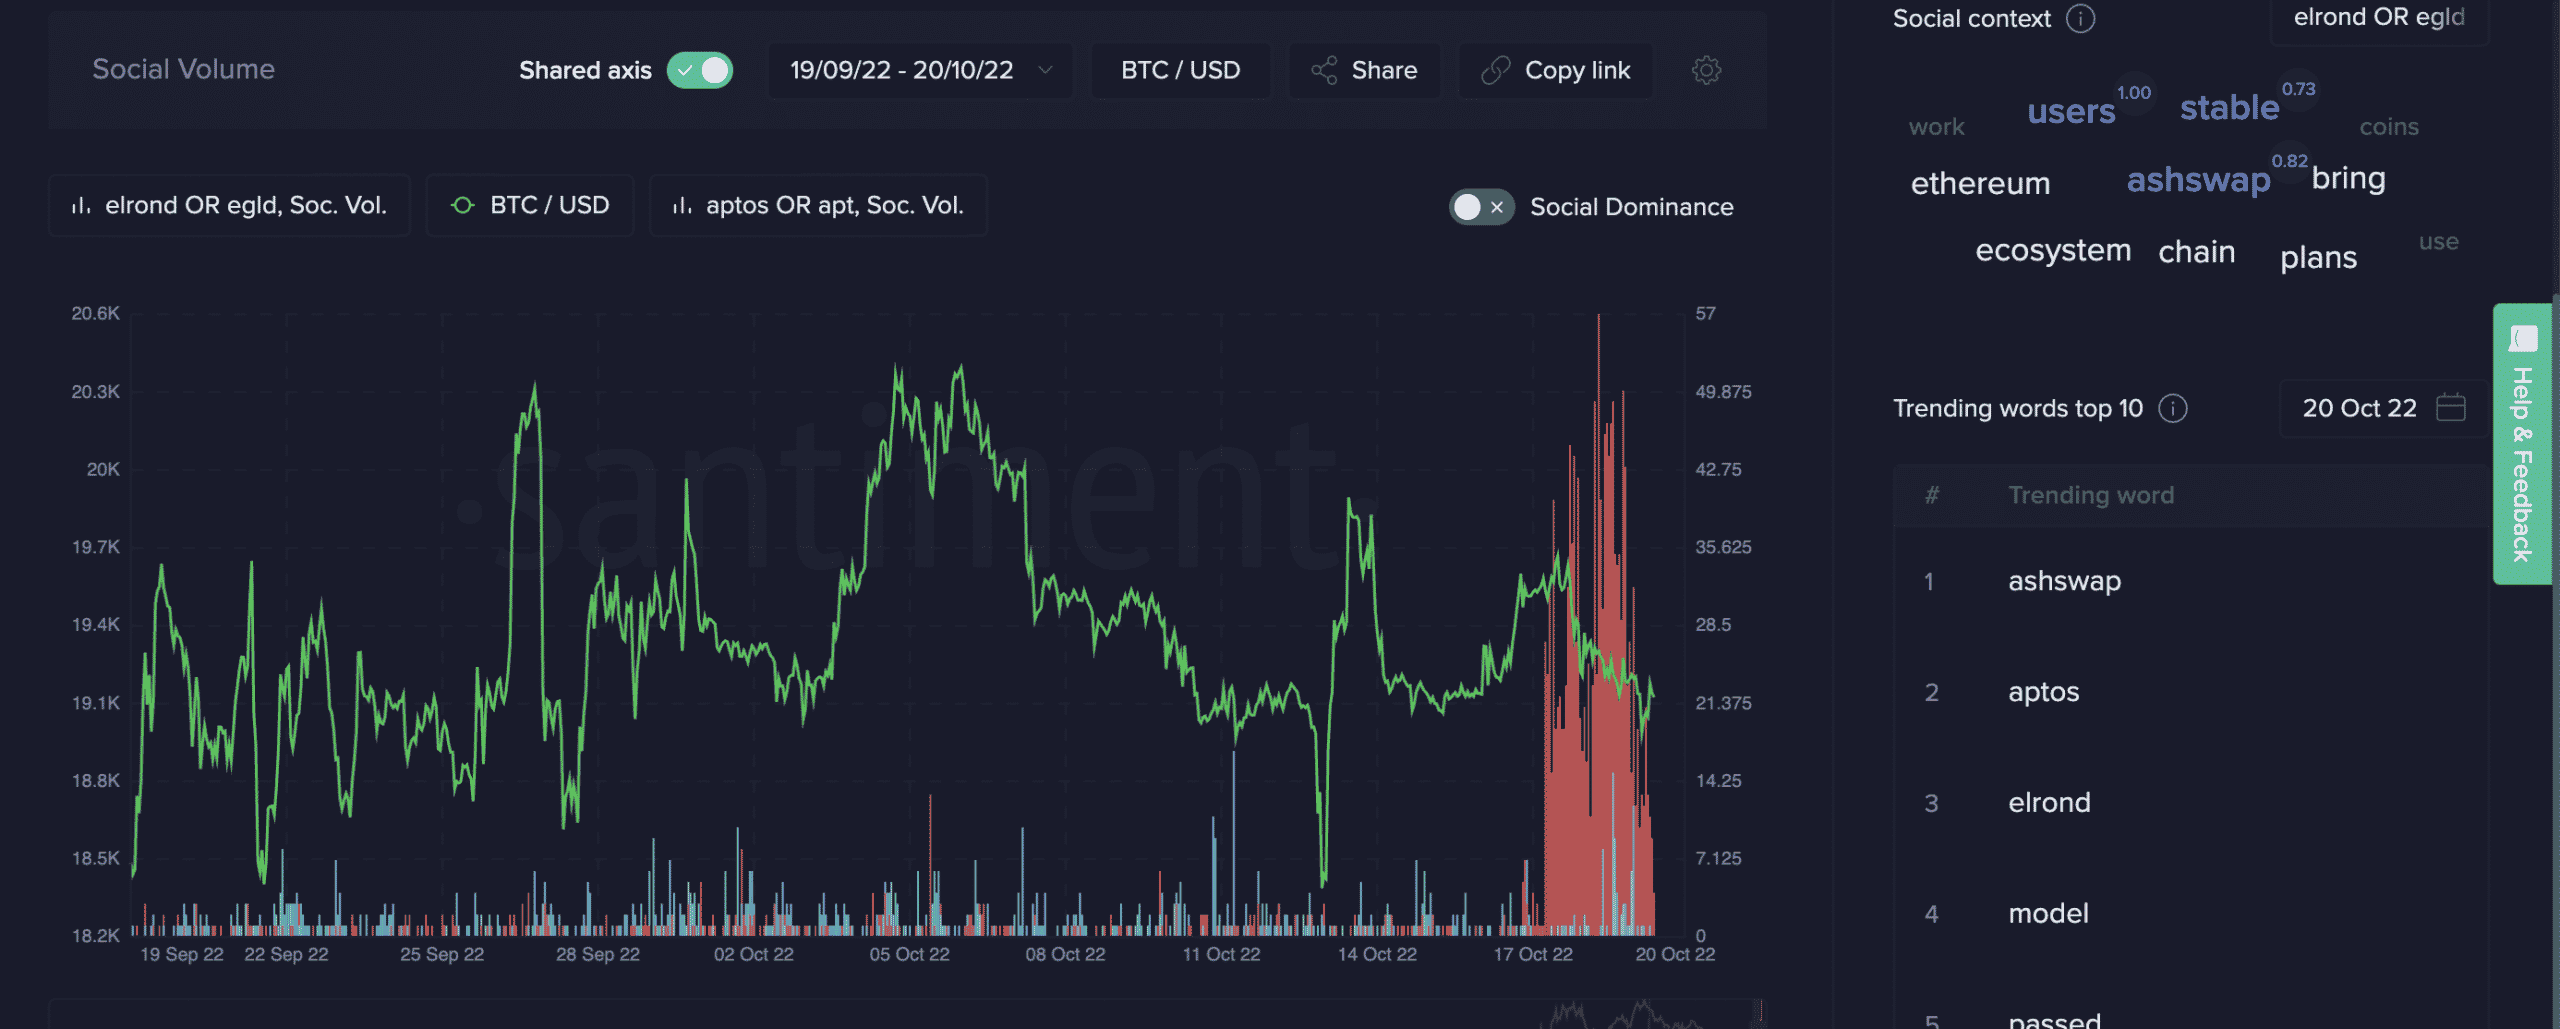
Task: Click the '49.875' right axis label
Action: coord(1723,392)
